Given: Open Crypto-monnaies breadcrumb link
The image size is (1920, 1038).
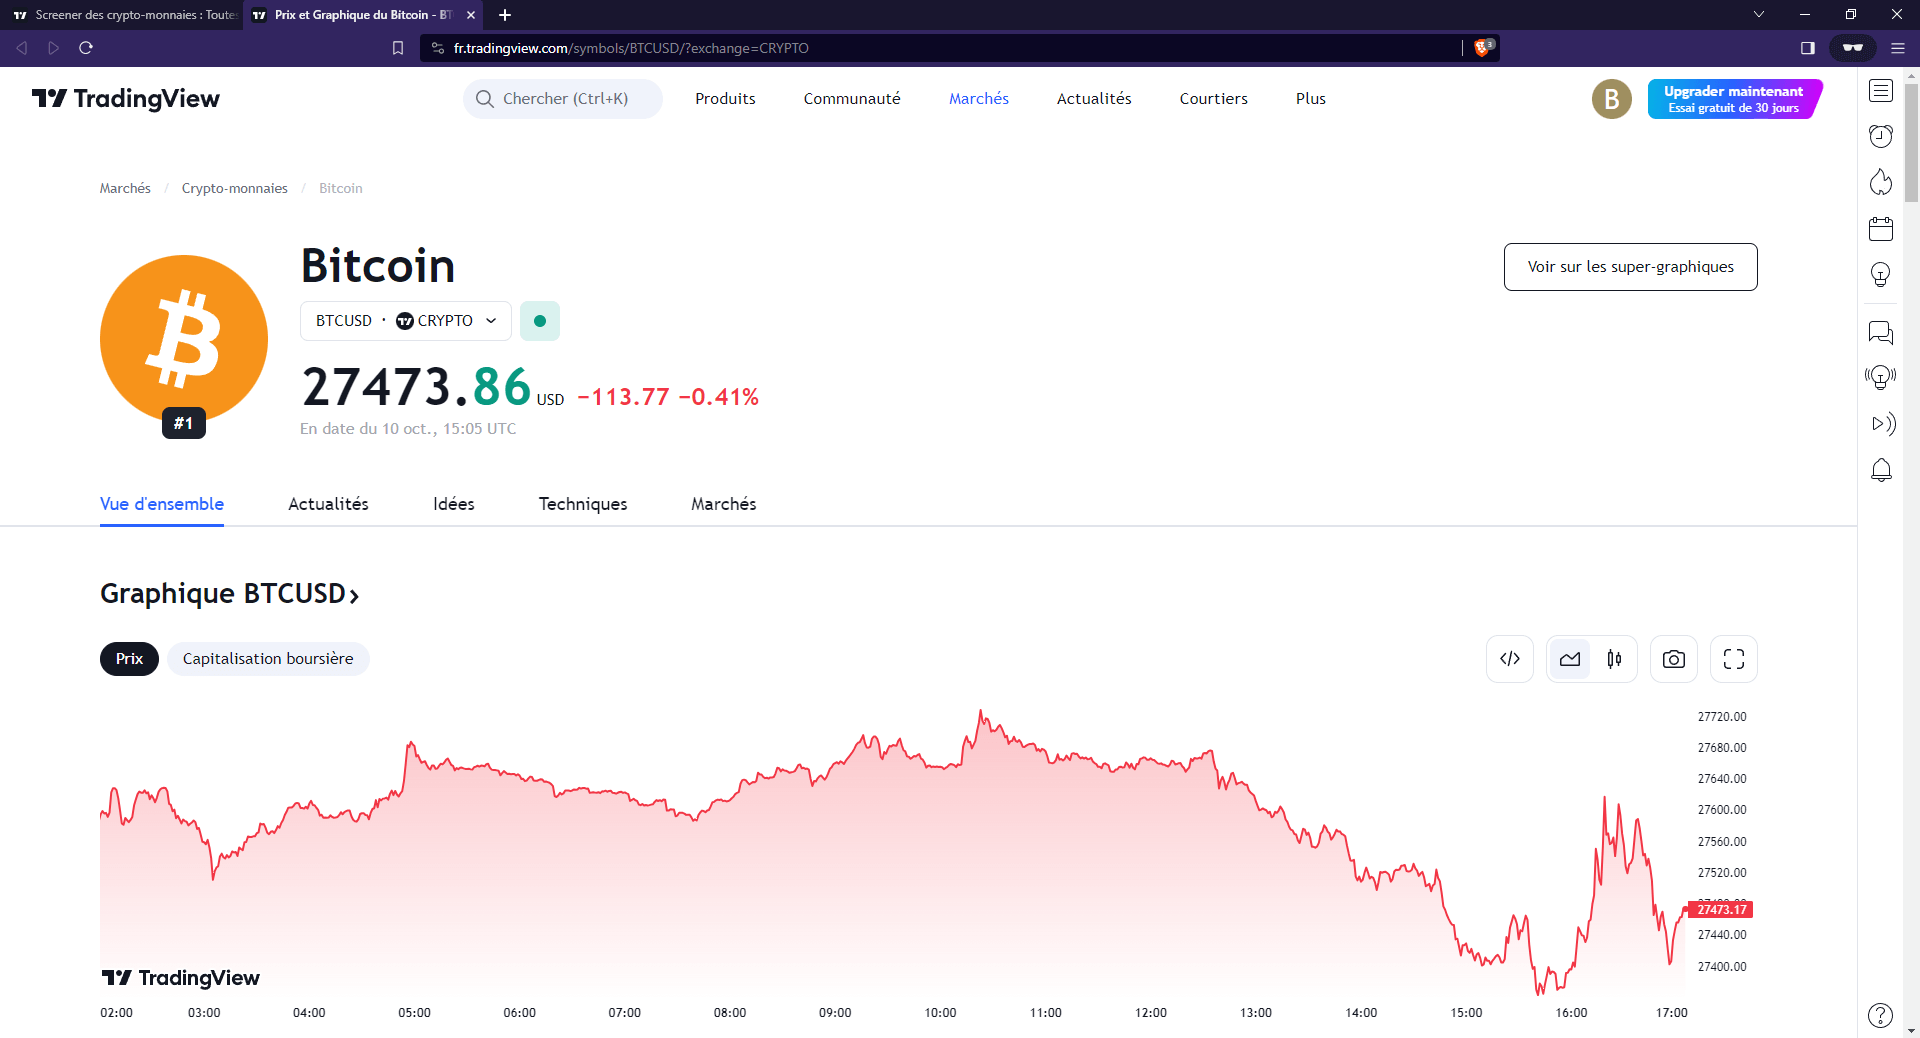Looking at the screenshot, I should pos(234,188).
